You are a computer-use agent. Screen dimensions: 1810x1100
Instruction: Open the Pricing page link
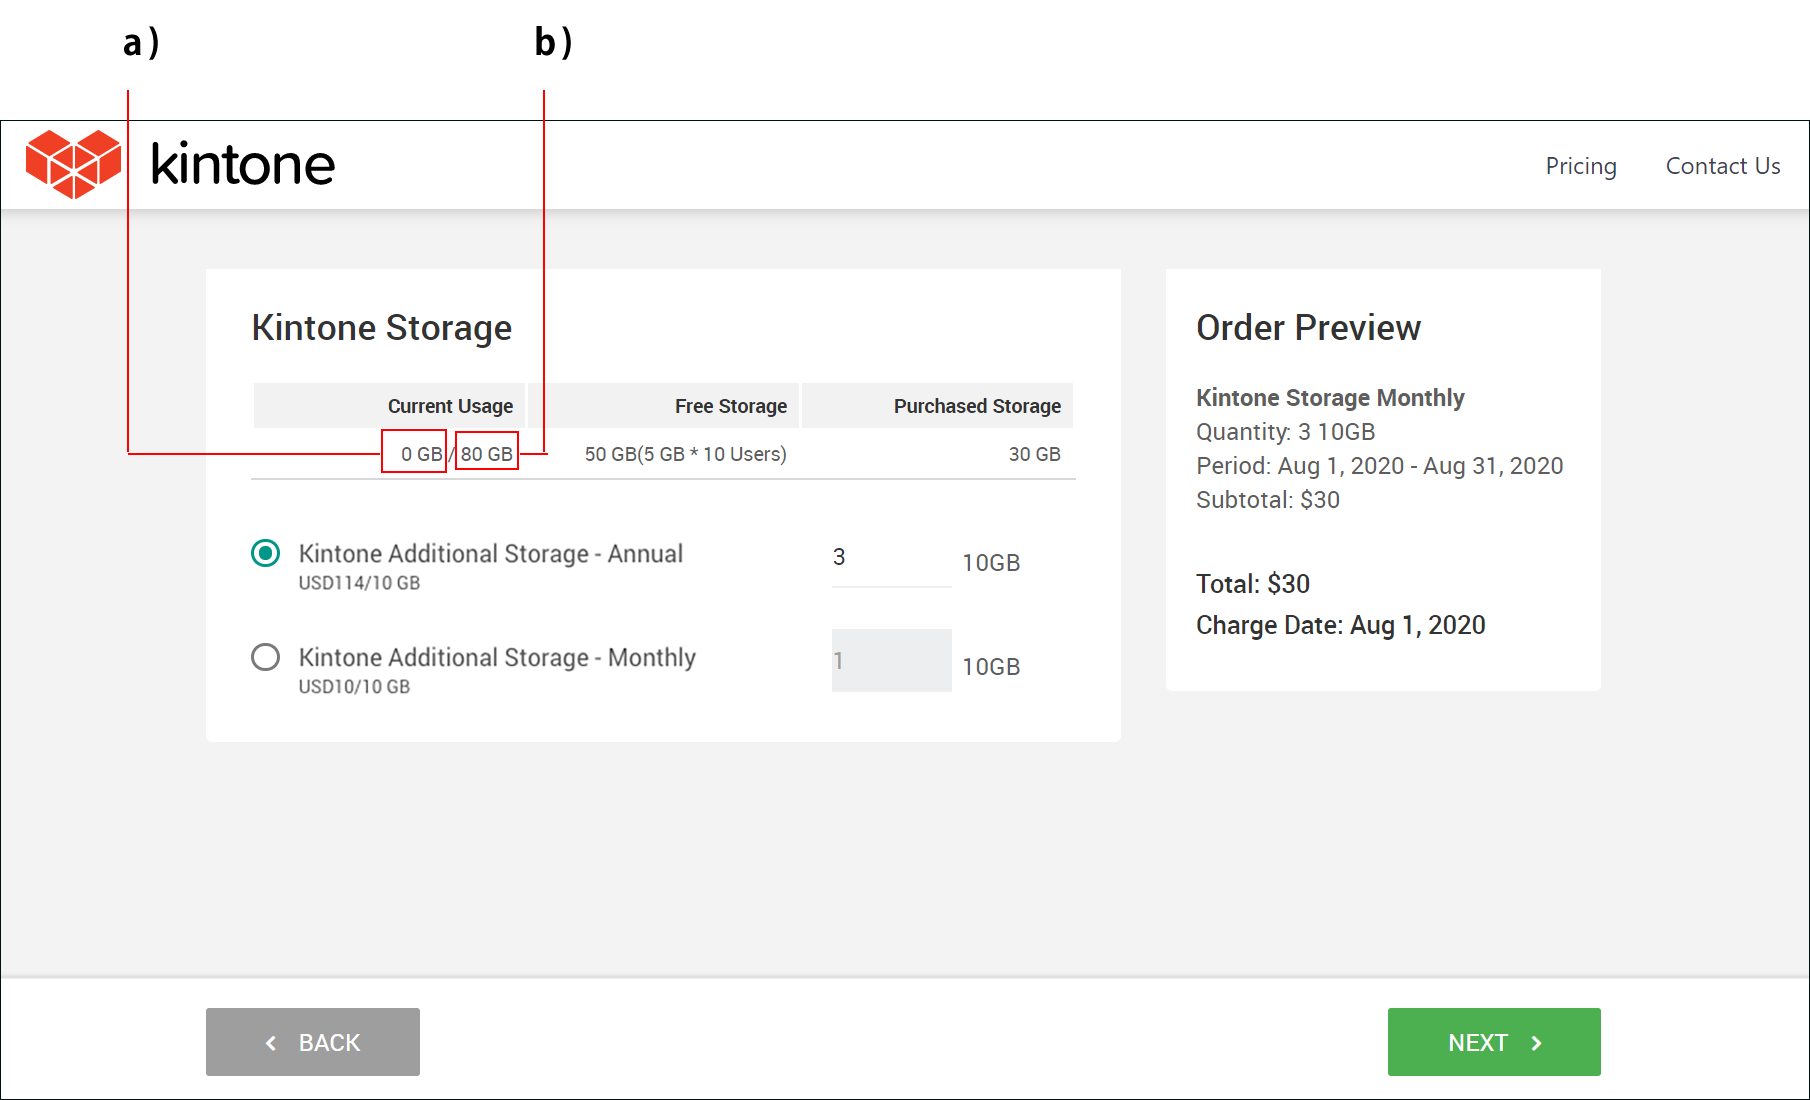(x=1580, y=166)
